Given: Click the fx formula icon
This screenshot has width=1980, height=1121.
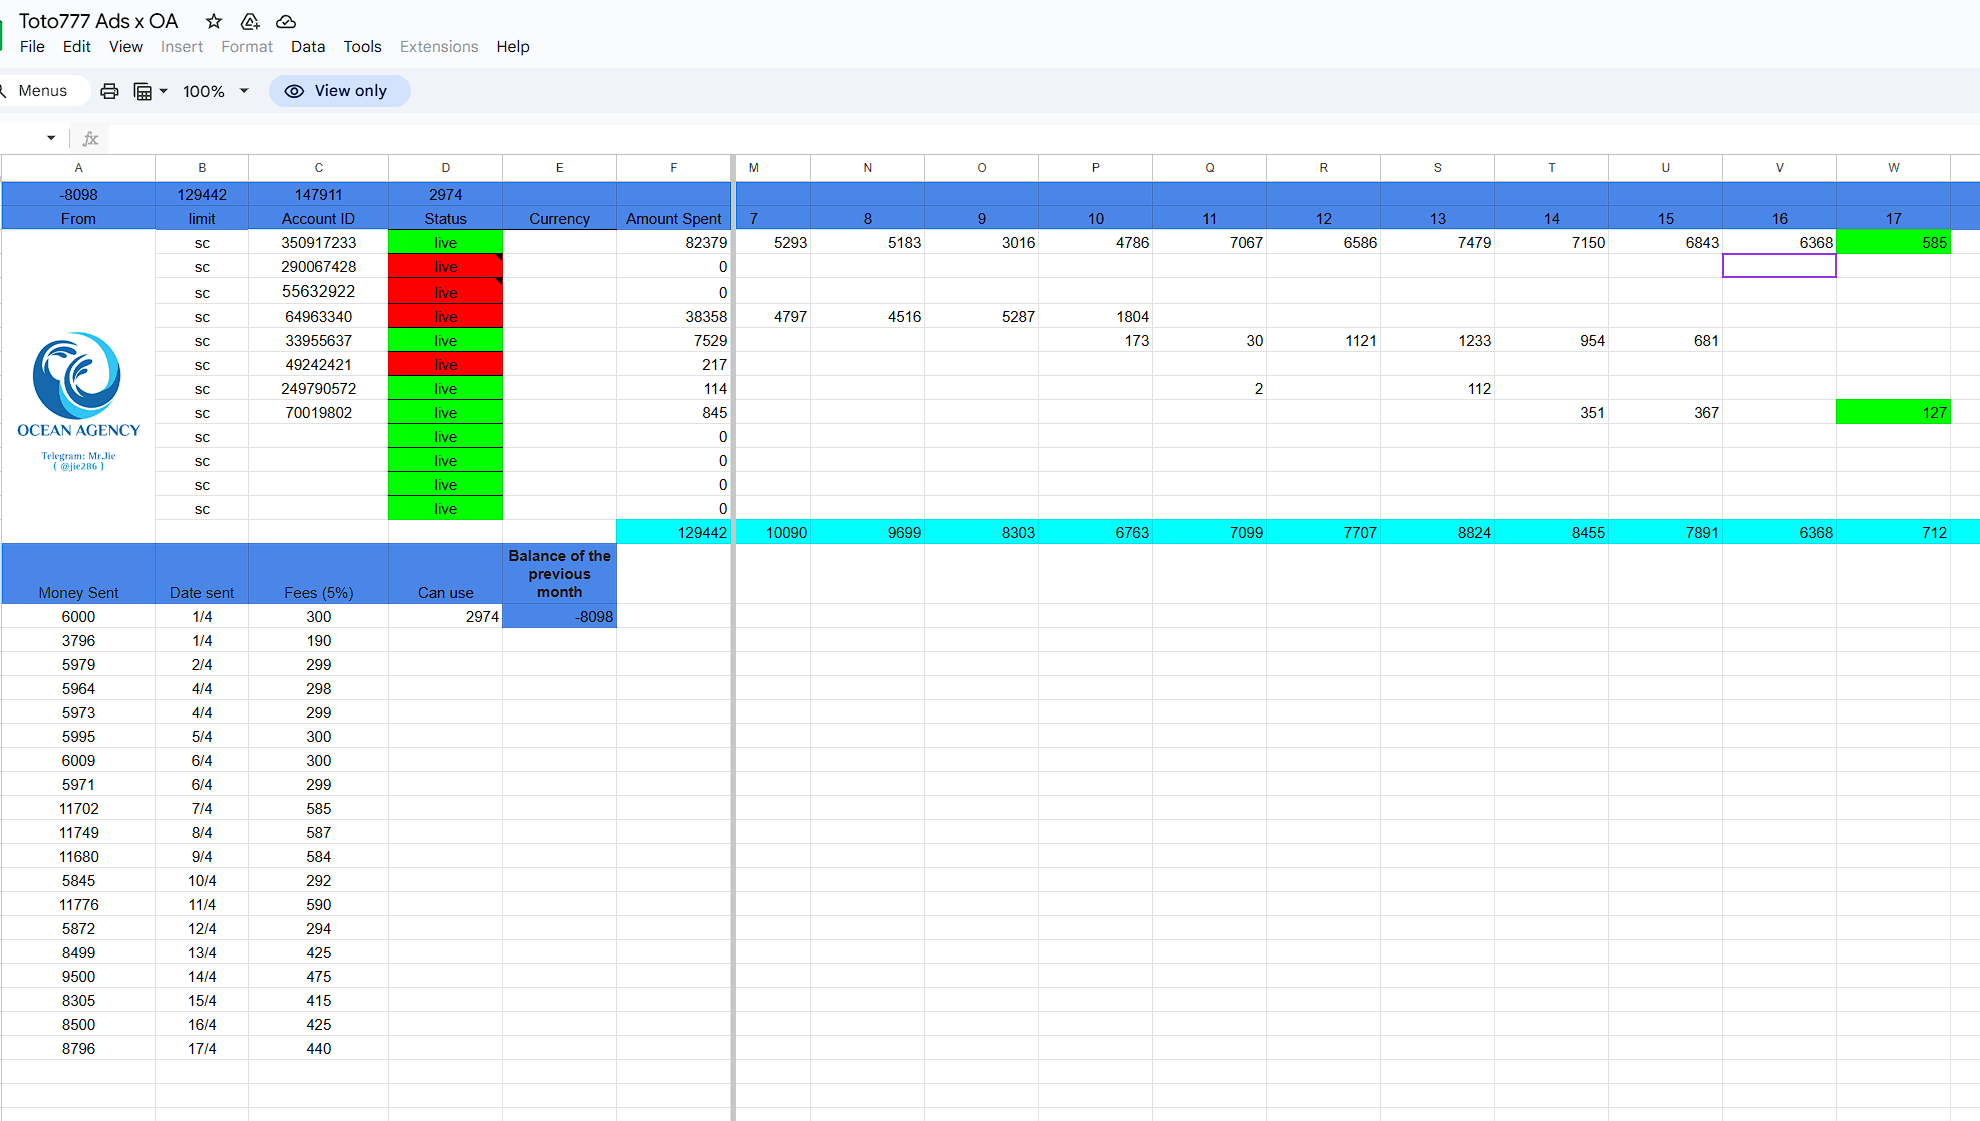Looking at the screenshot, I should 90,138.
